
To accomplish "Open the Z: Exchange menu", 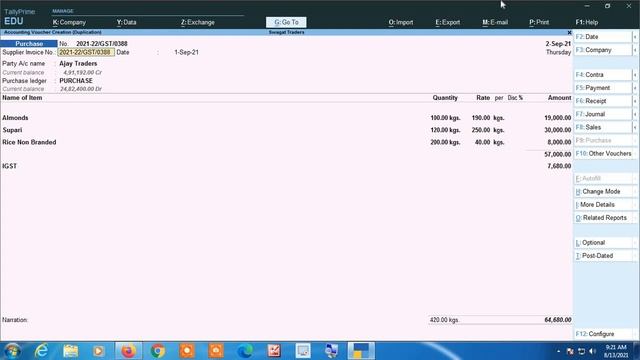I will coord(198,22).
